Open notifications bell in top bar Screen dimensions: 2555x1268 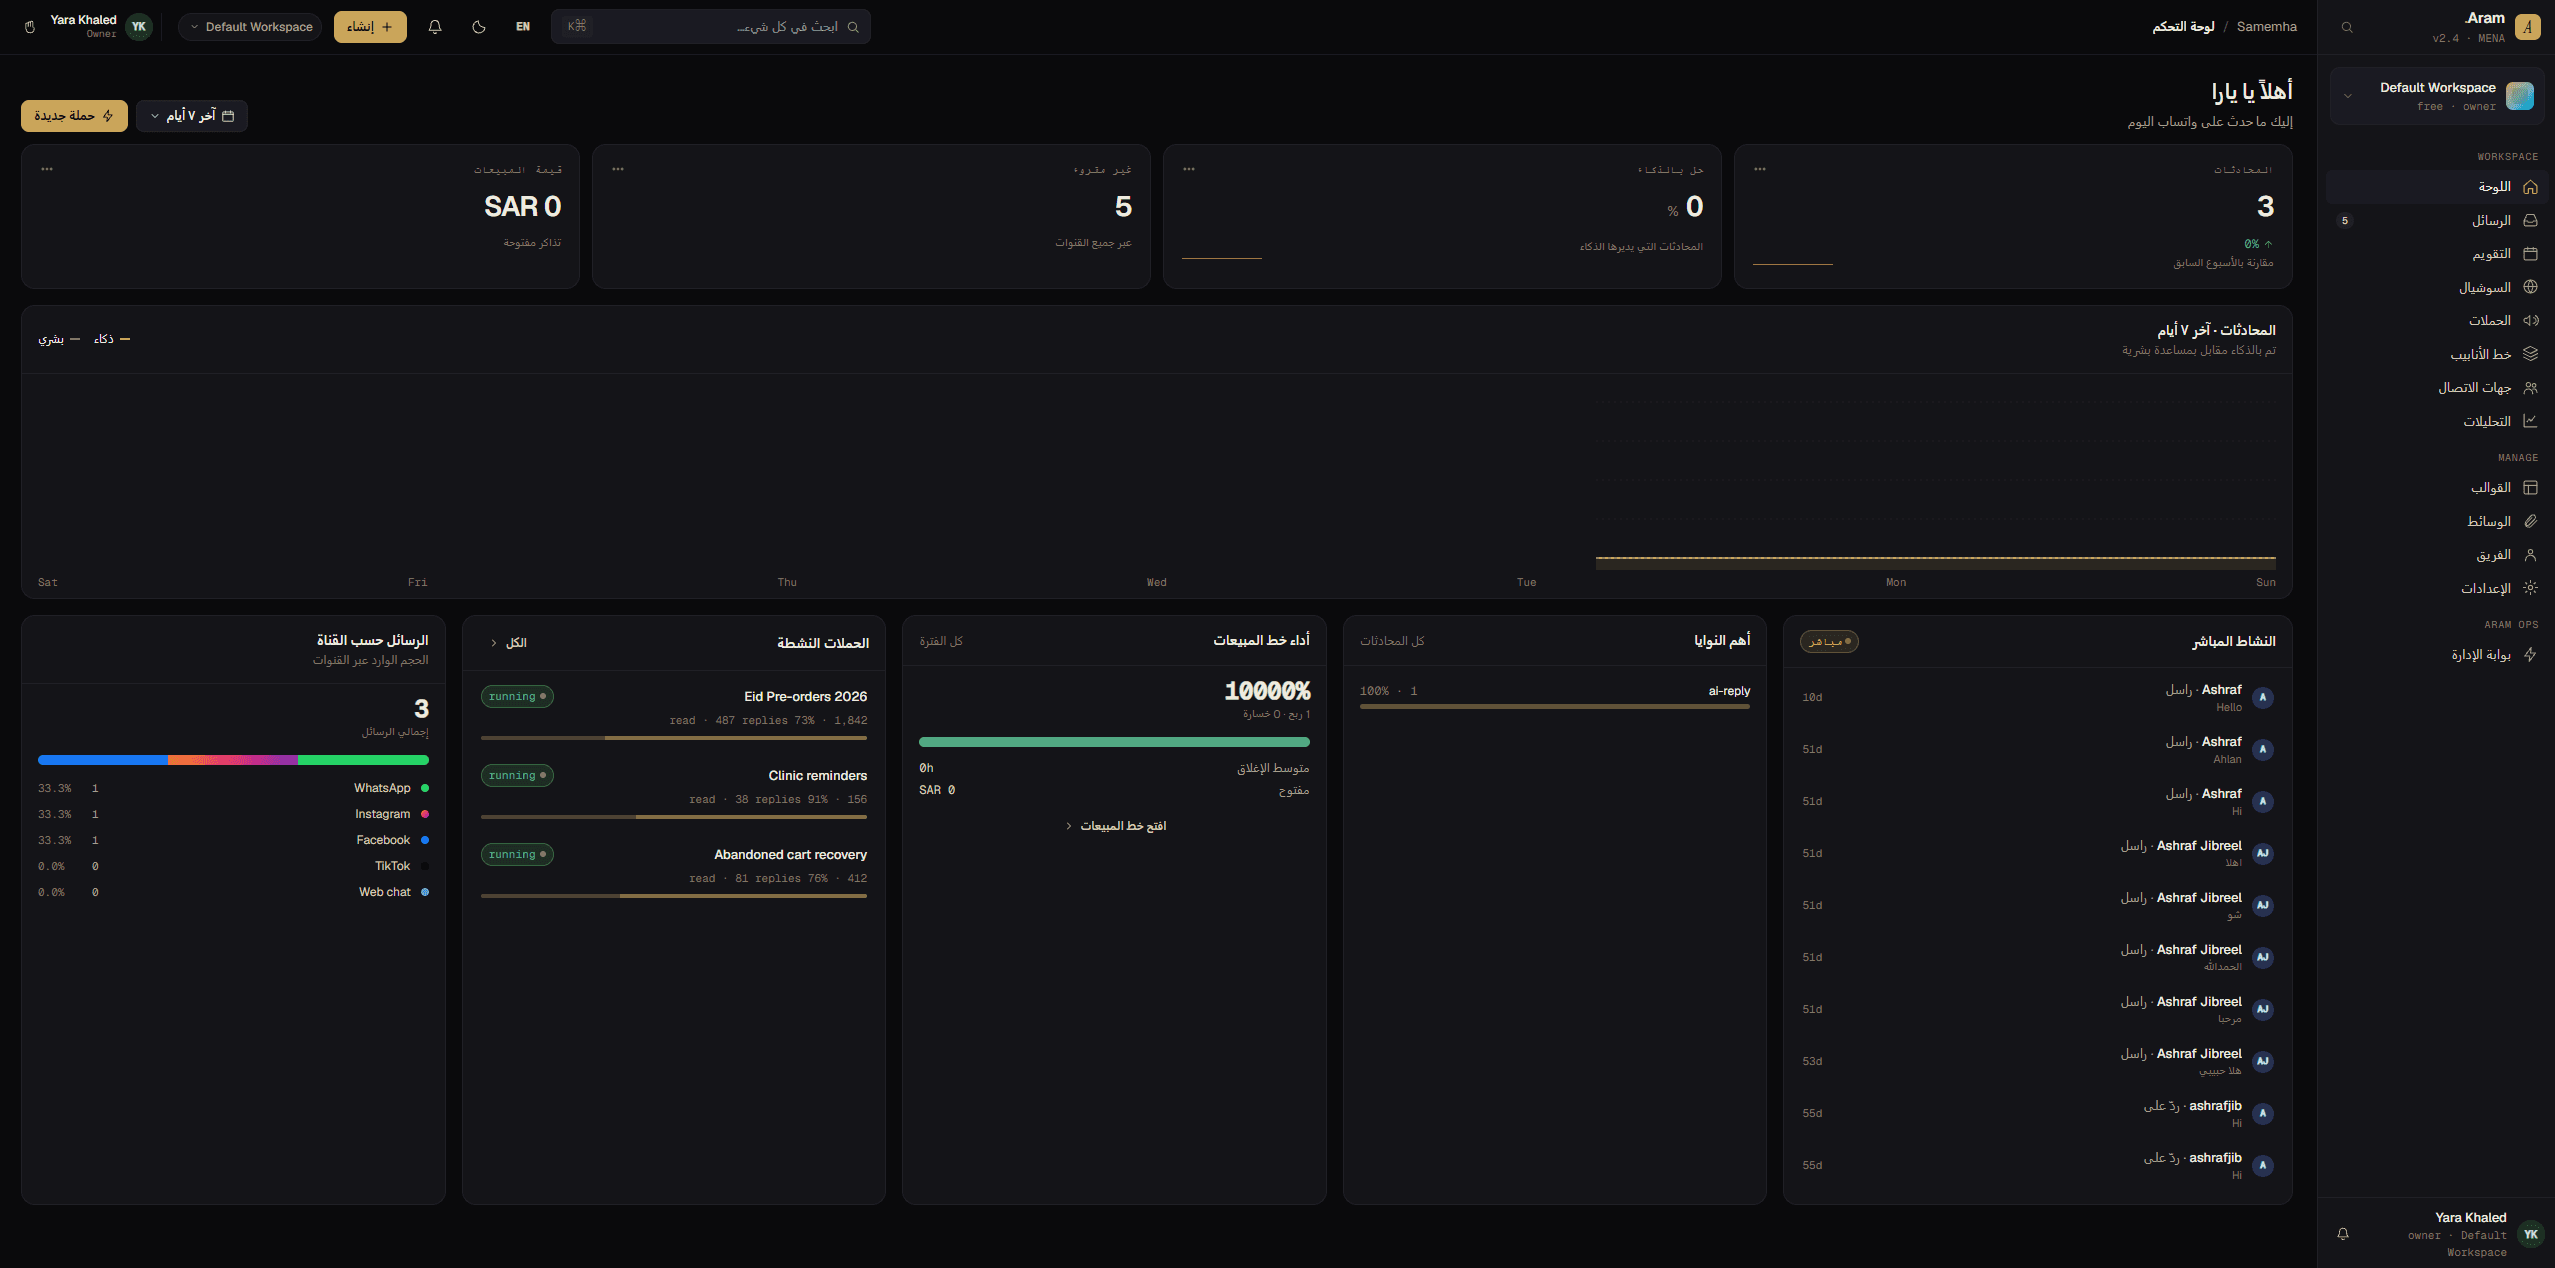coord(435,27)
